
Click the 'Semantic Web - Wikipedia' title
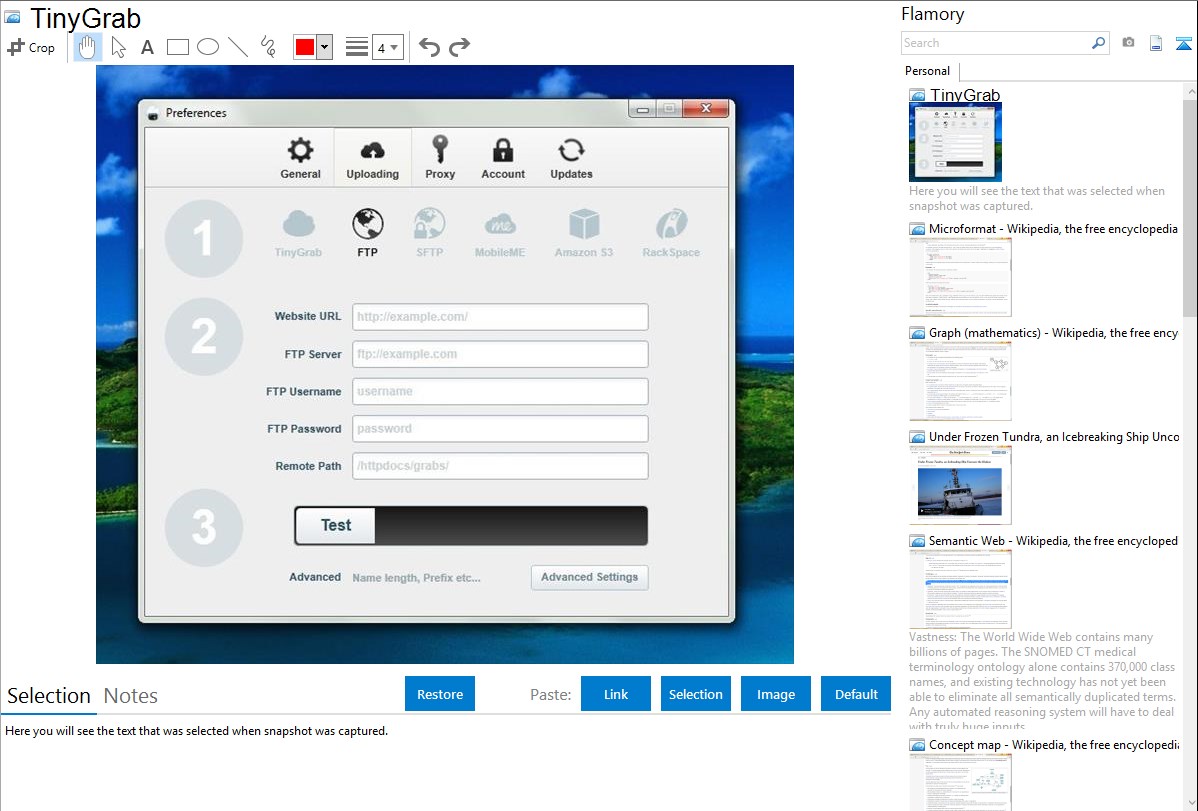pyautogui.click(x=1053, y=540)
